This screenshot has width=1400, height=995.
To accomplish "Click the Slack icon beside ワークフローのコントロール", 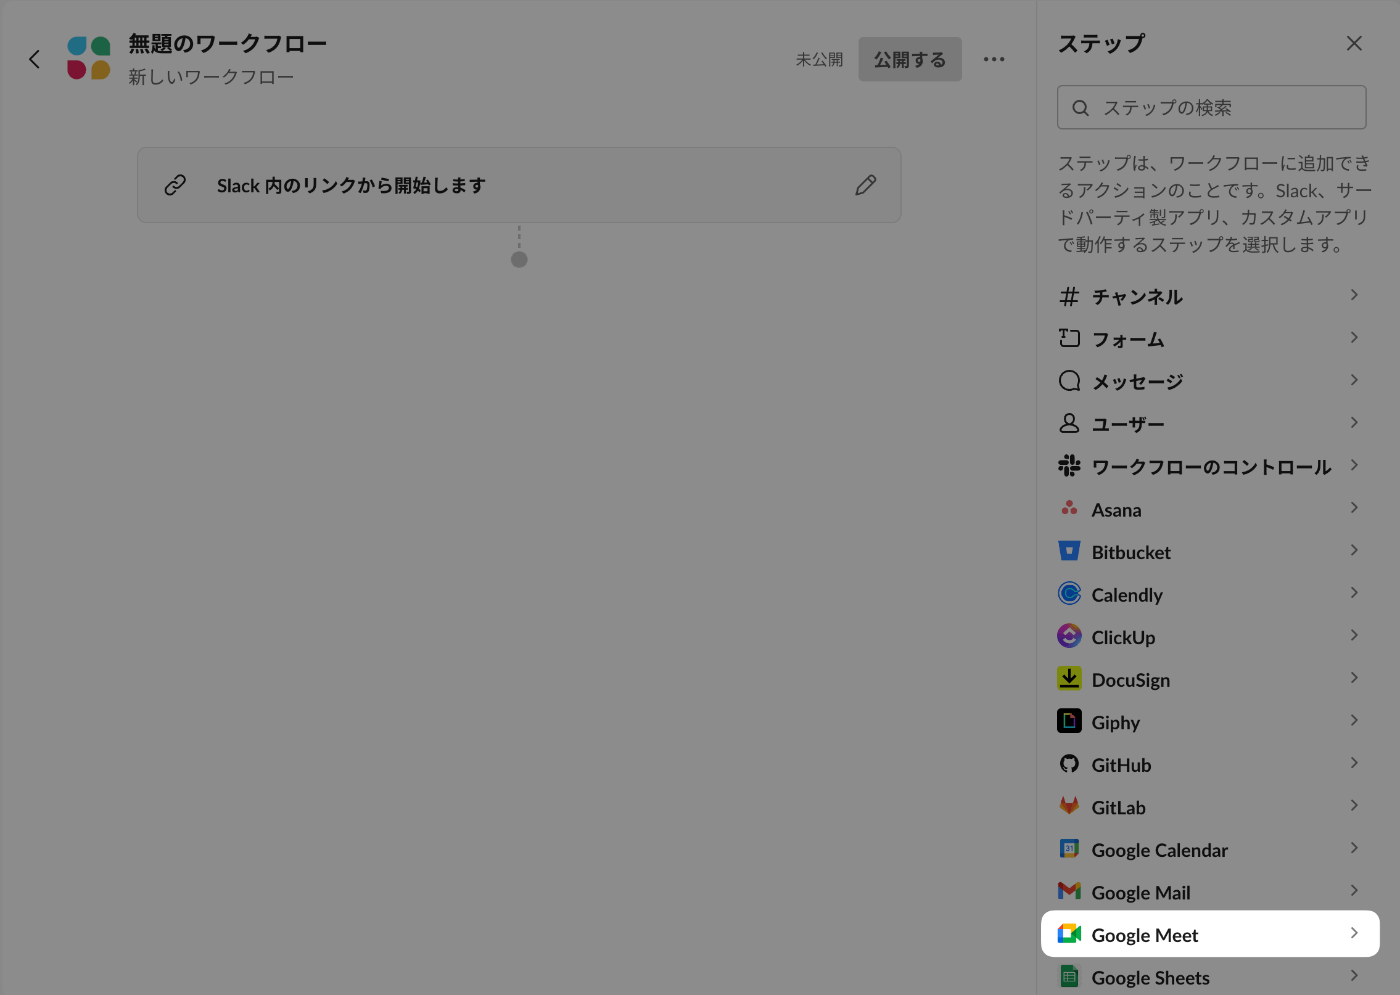I will click(1069, 466).
